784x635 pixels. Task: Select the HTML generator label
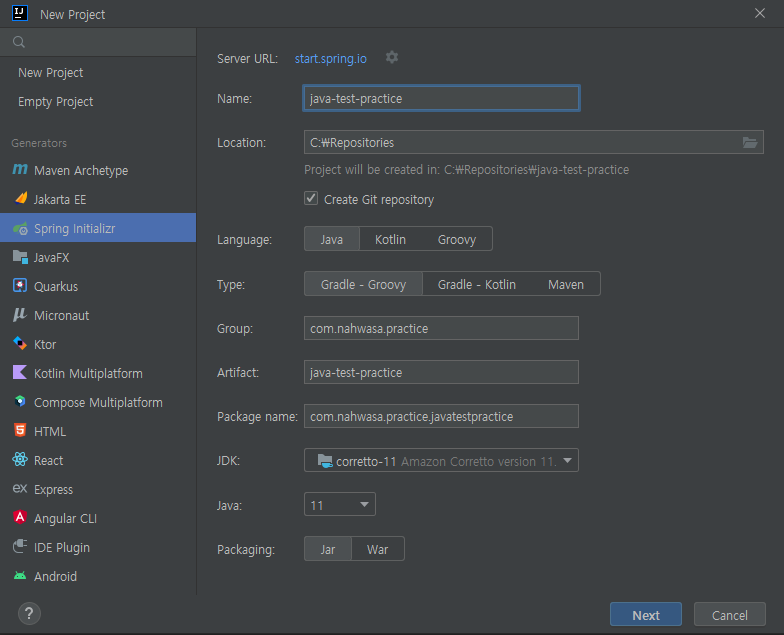click(x=50, y=432)
